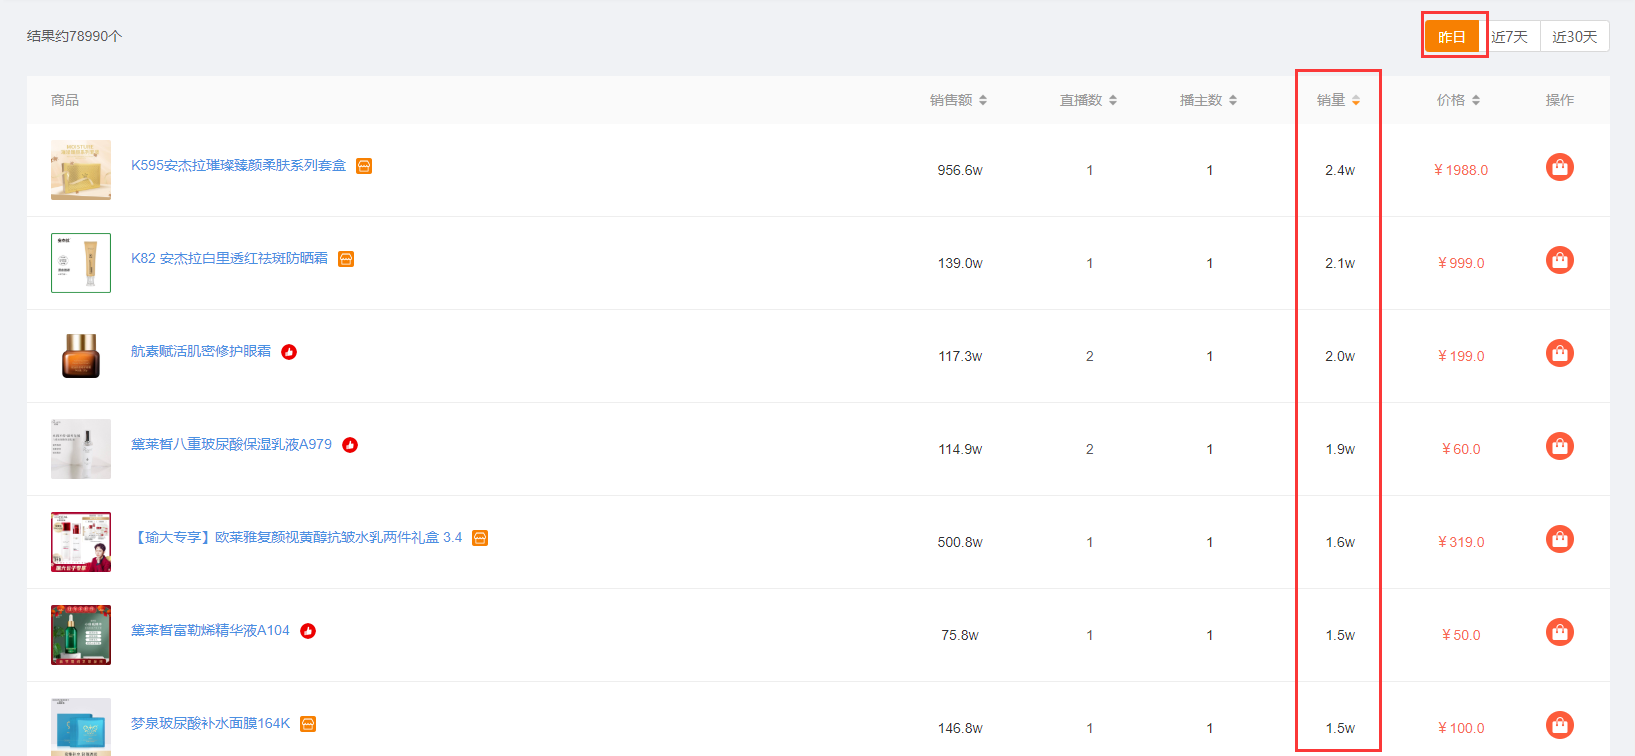Sort the table by 播主数

[1208, 100]
